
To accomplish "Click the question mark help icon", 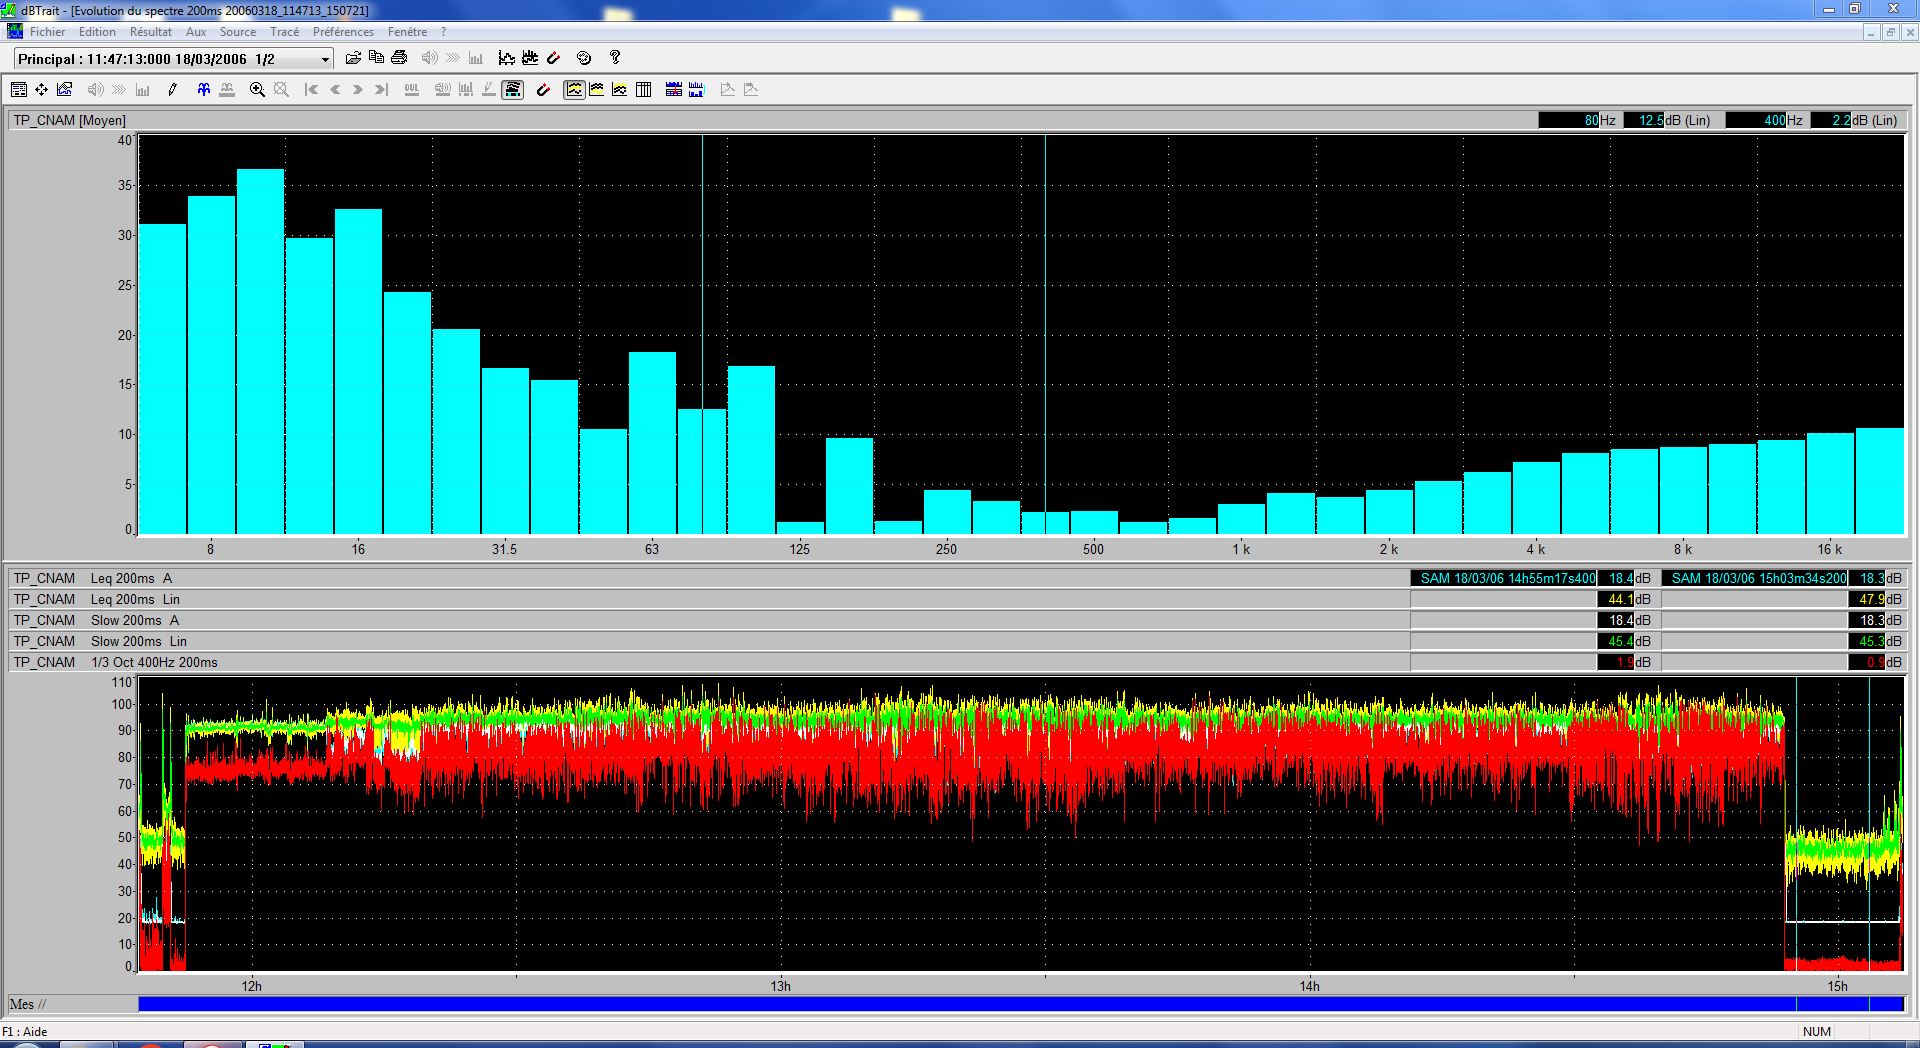I will [x=615, y=58].
